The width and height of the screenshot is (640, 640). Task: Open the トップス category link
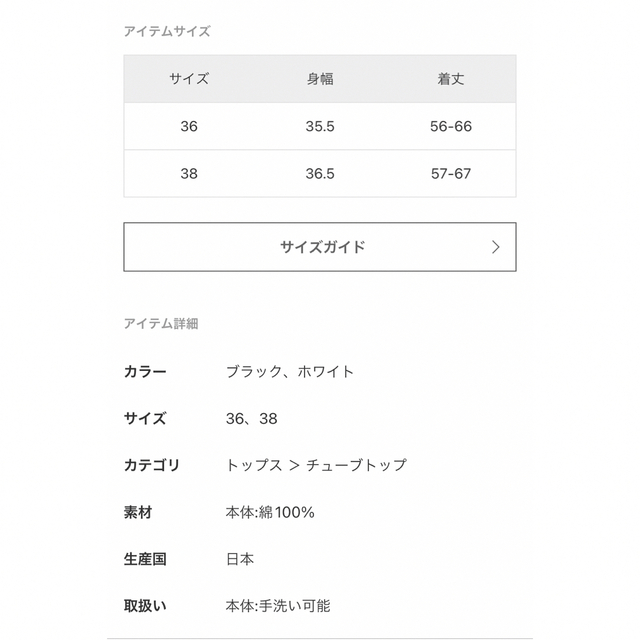[254, 465]
